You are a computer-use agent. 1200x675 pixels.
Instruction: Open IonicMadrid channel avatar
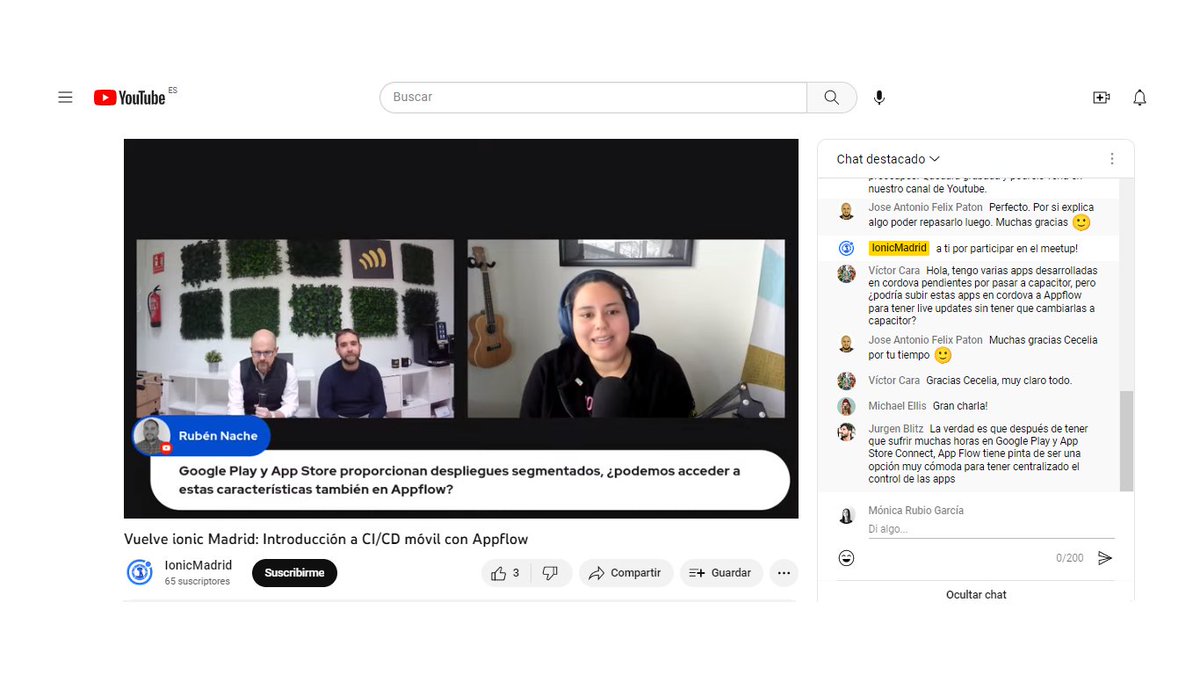(140, 572)
